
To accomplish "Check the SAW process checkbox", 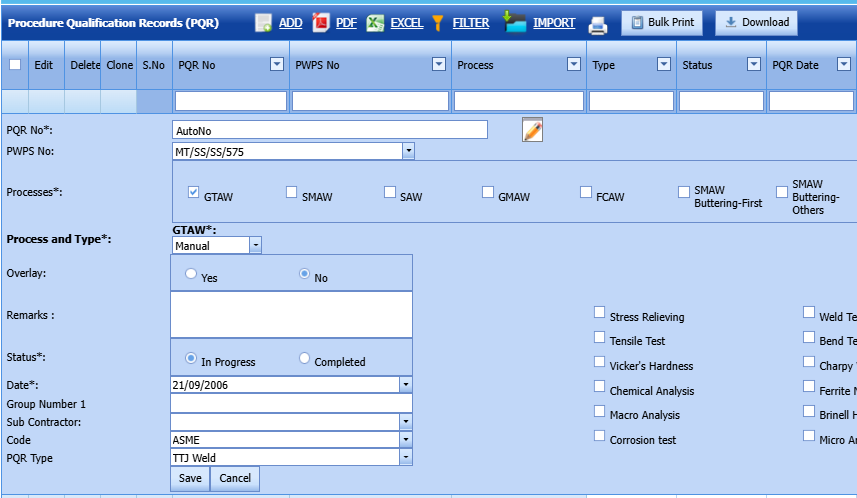I will (x=390, y=192).
